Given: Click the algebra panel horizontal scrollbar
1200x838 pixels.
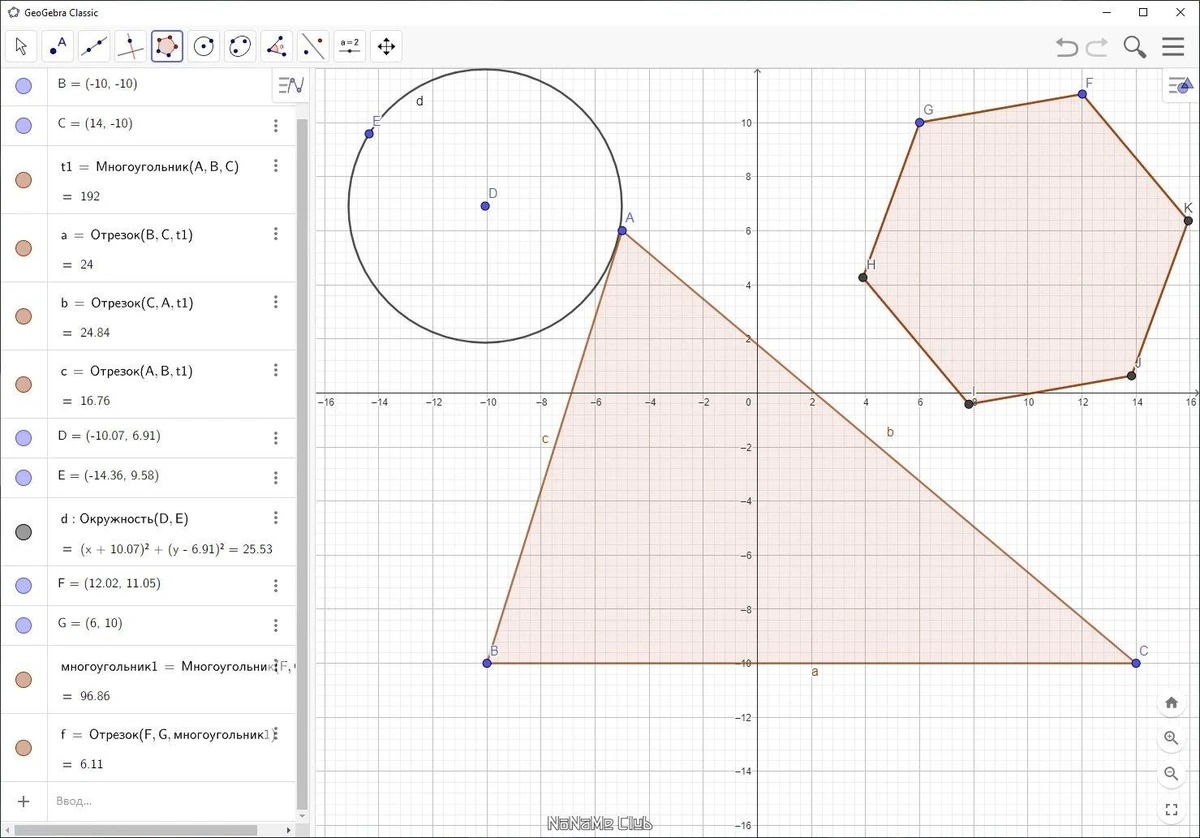Looking at the screenshot, I should pos(135,830).
